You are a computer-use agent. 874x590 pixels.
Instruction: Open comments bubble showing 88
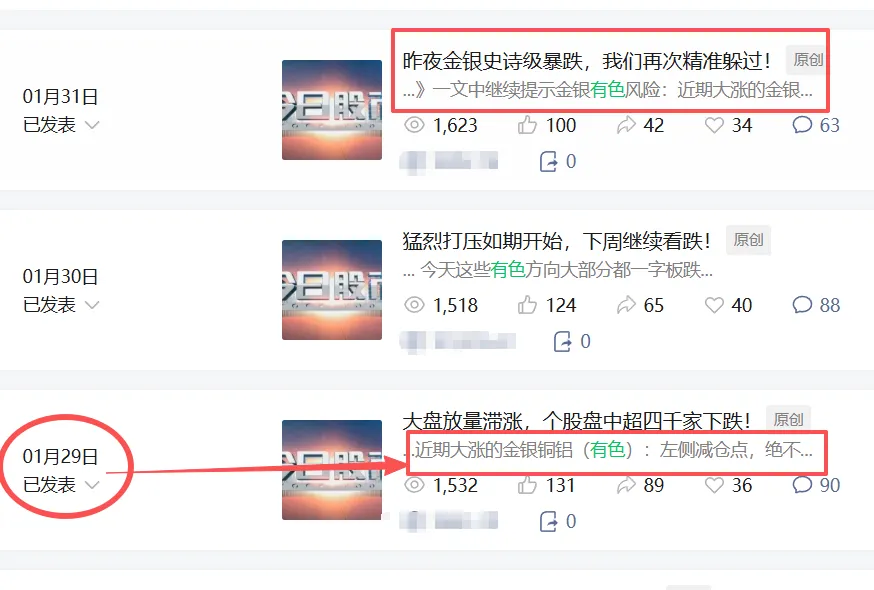[x=802, y=304]
